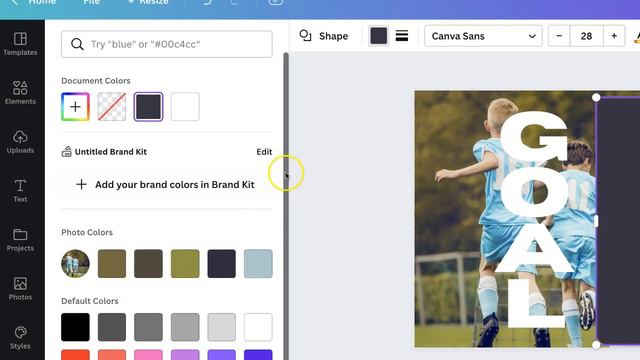Screen dimensions: 640x360
Task: Select the dark navy document color swatch
Action: tap(148, 107)
